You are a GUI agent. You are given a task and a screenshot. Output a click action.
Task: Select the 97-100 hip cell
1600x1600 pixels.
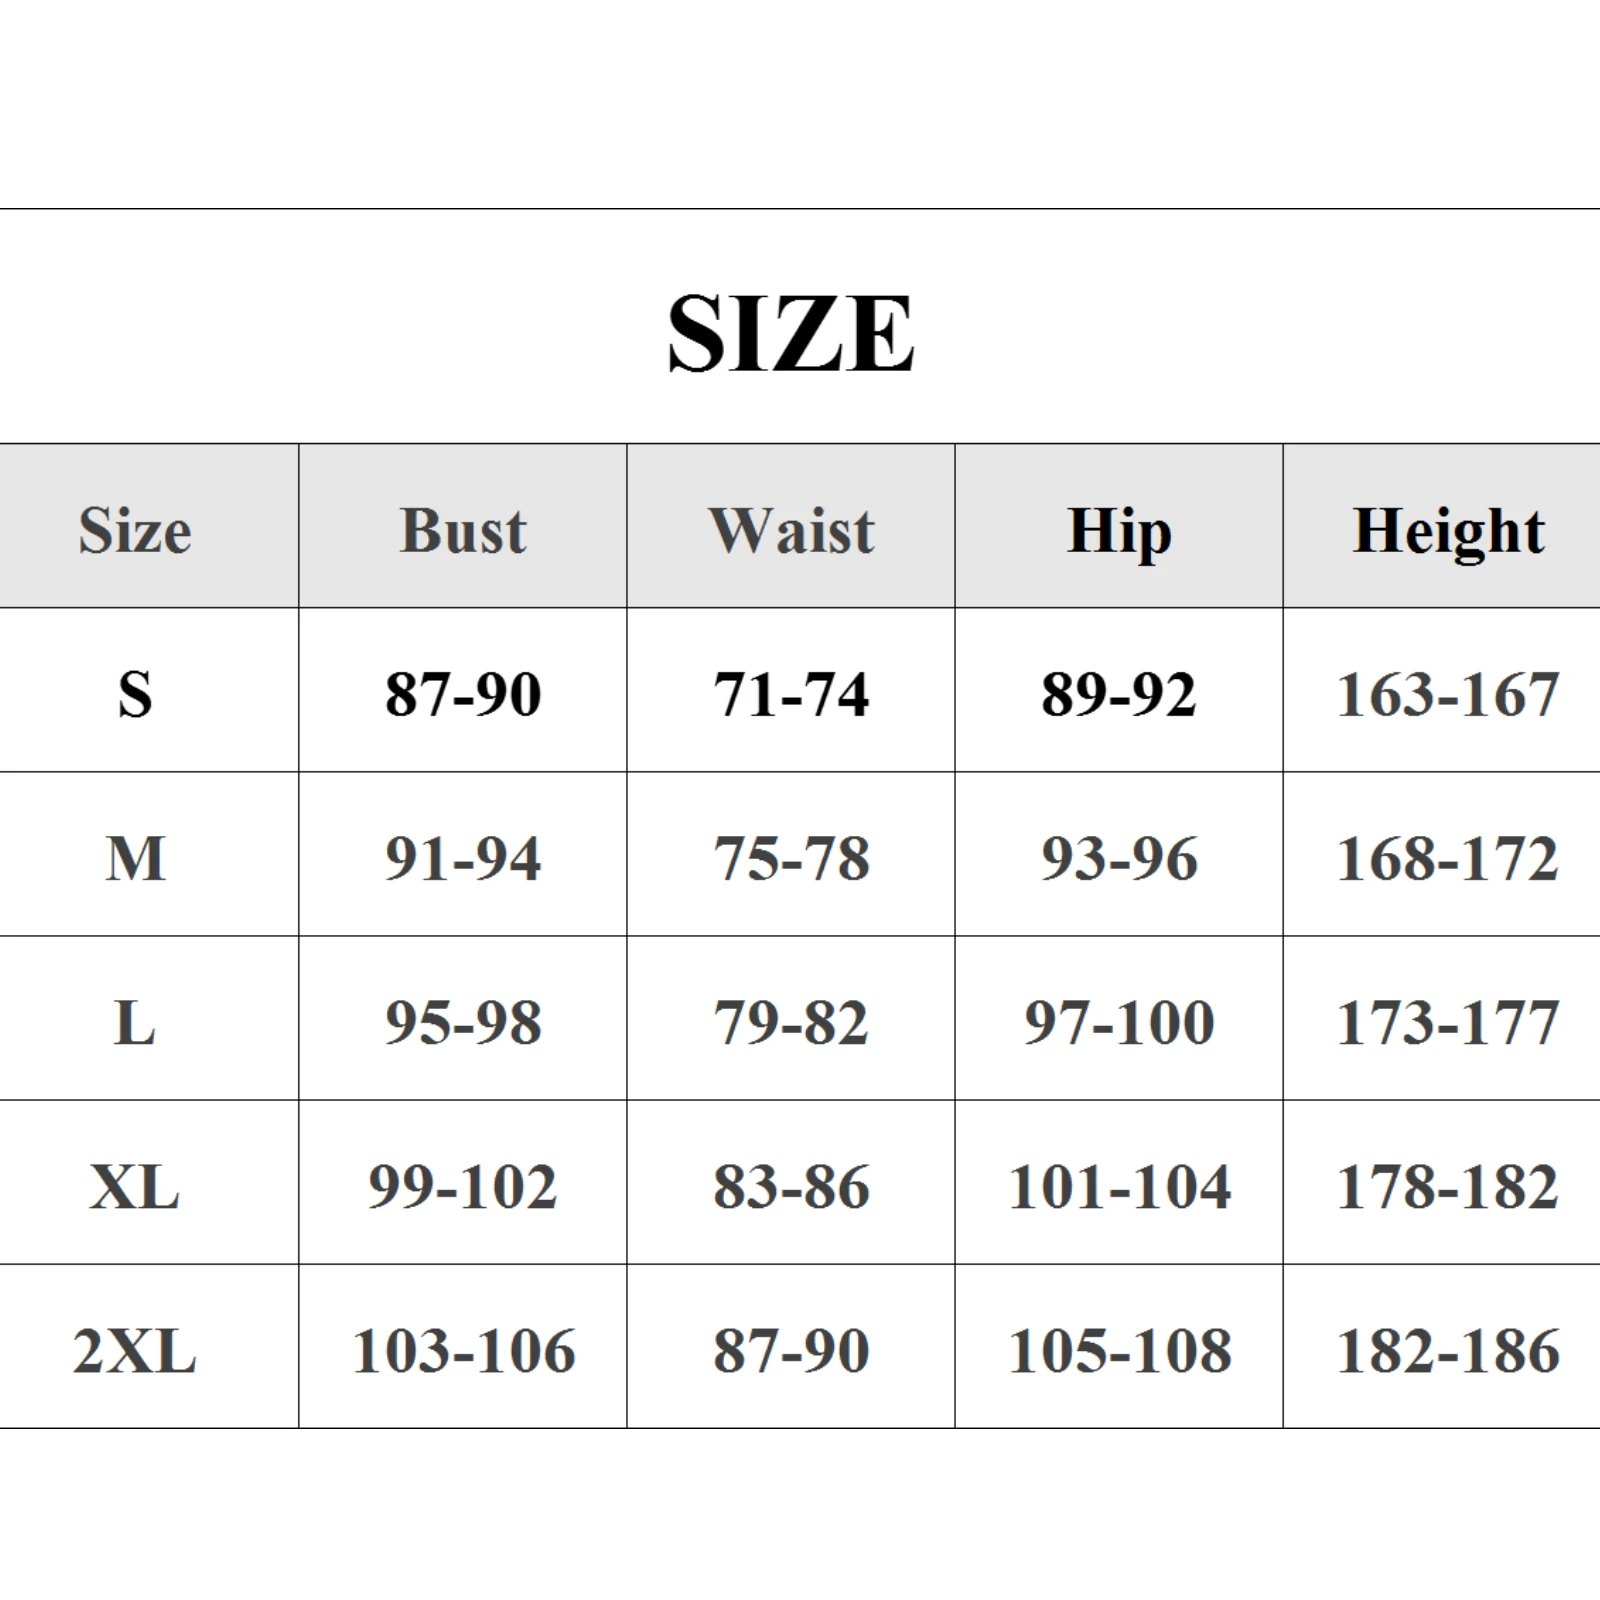tap(1119, 1023)
